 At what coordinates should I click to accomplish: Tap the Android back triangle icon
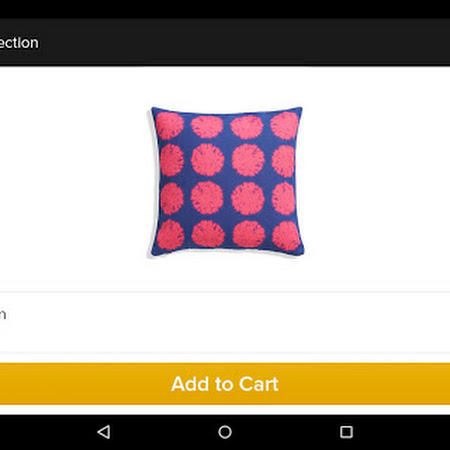click(x=104, y=432)
